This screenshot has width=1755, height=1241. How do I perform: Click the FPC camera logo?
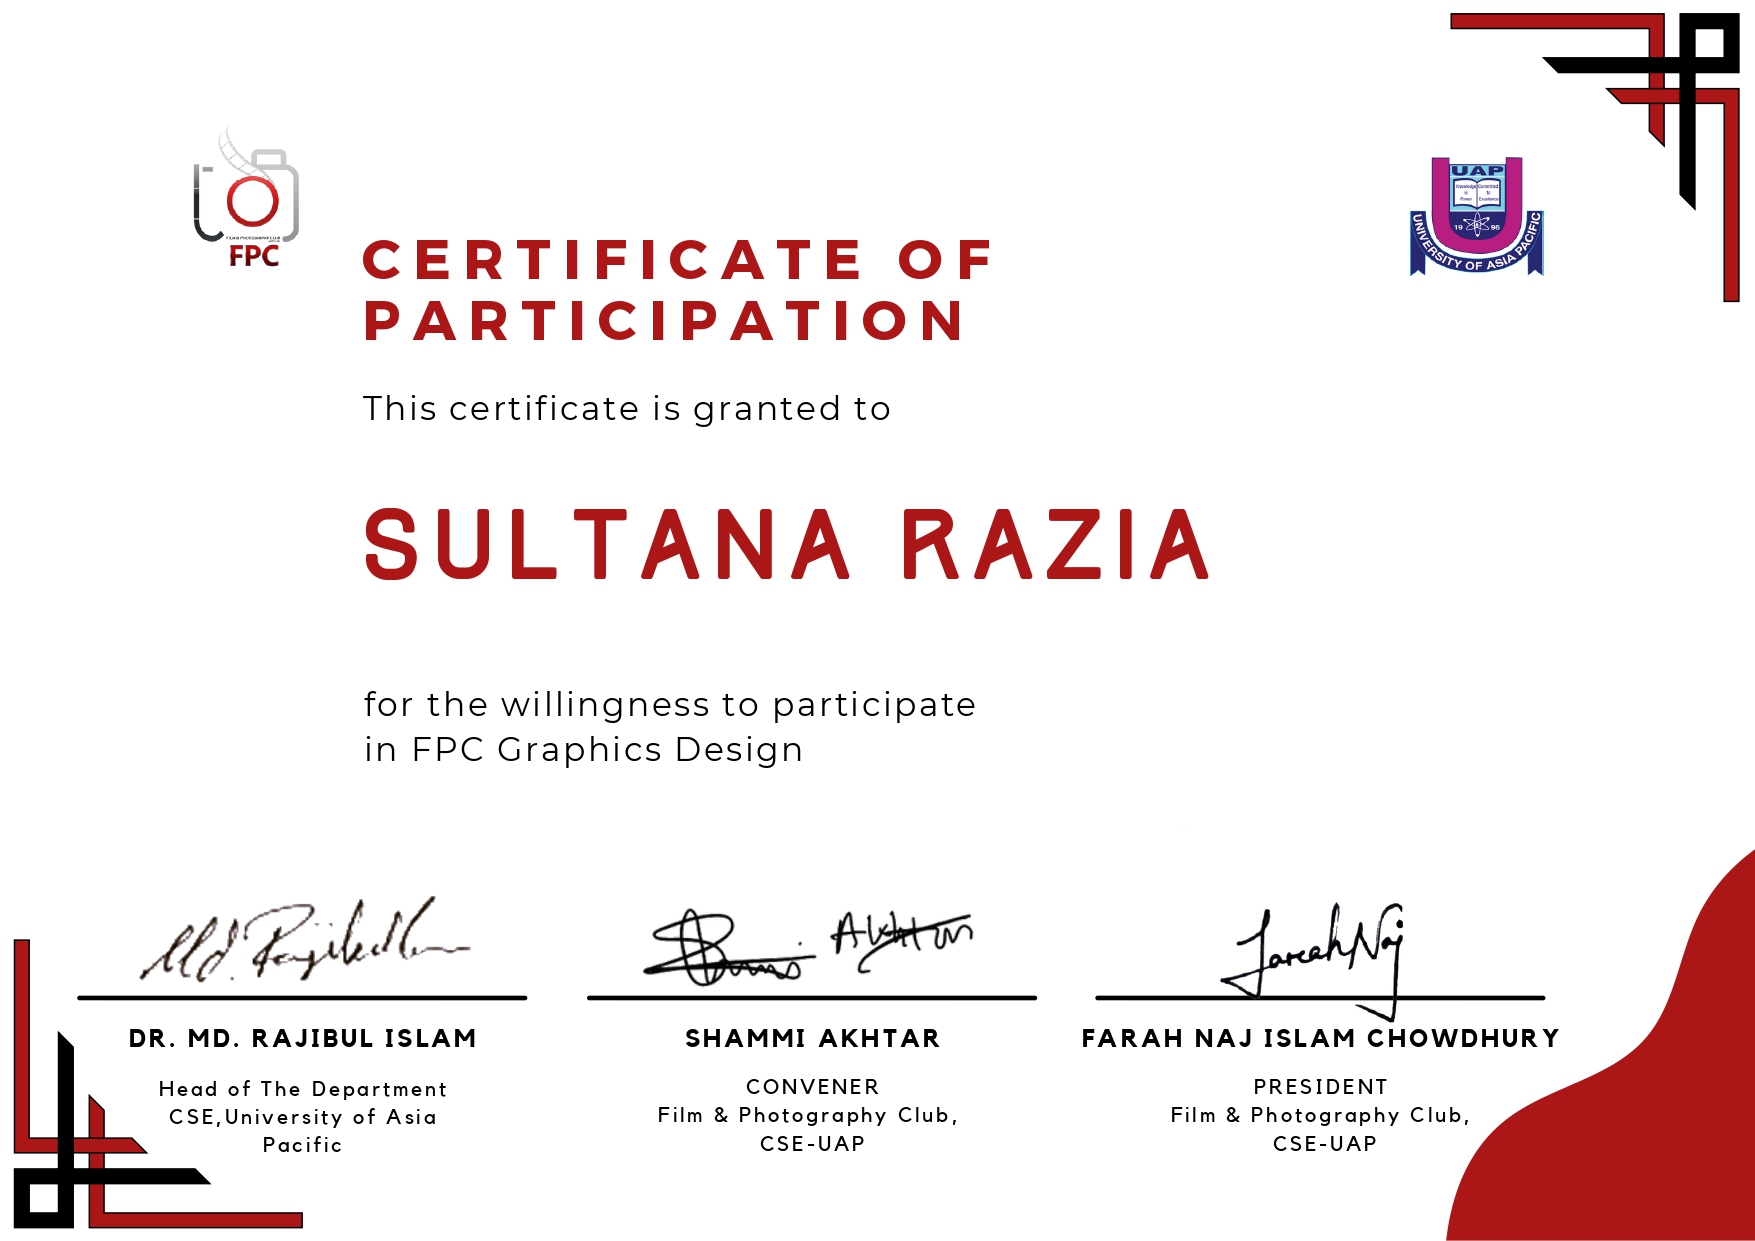point(247,200)
